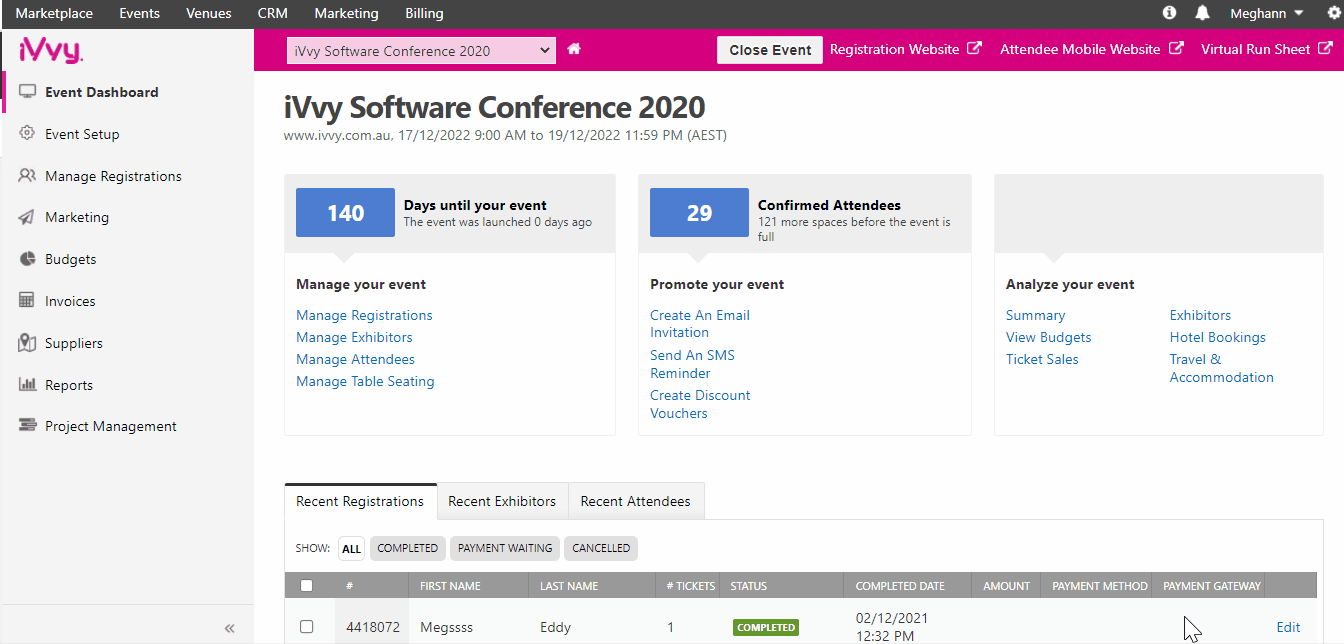Filter registrations by CANCELLED
This screenshot has width=1344, height=644.
point(601,548)
